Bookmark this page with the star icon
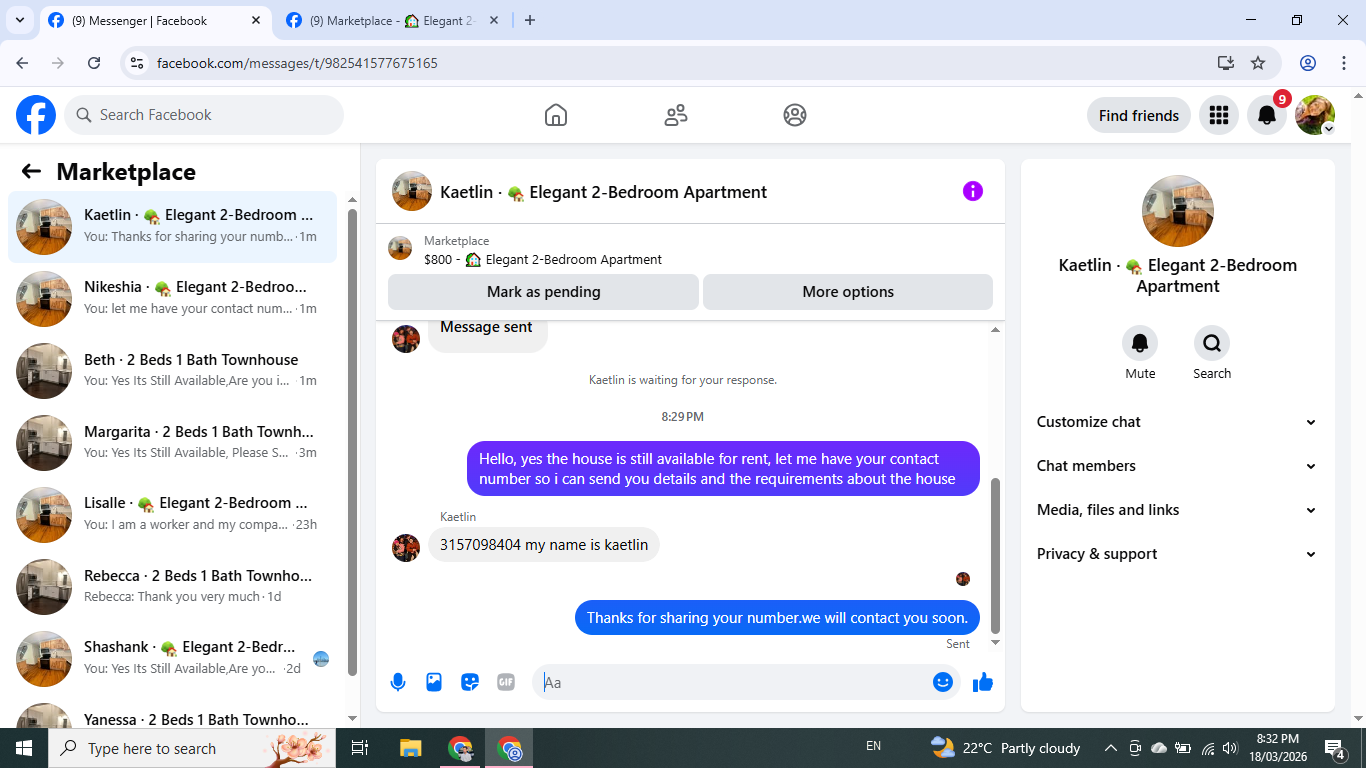The width and height of the screenshot is (1366, 768). pyautogui.click(x=1258, y=63)
